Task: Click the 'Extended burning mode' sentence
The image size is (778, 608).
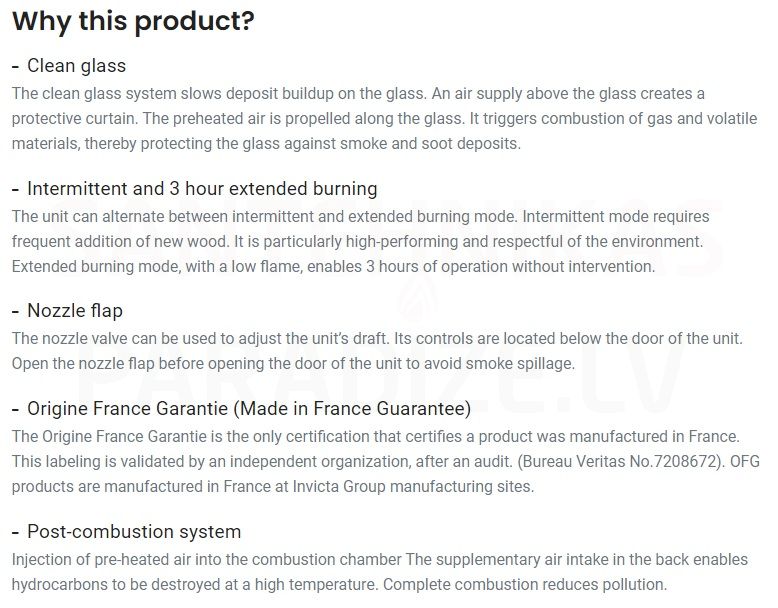Action: tap(333, 267)
